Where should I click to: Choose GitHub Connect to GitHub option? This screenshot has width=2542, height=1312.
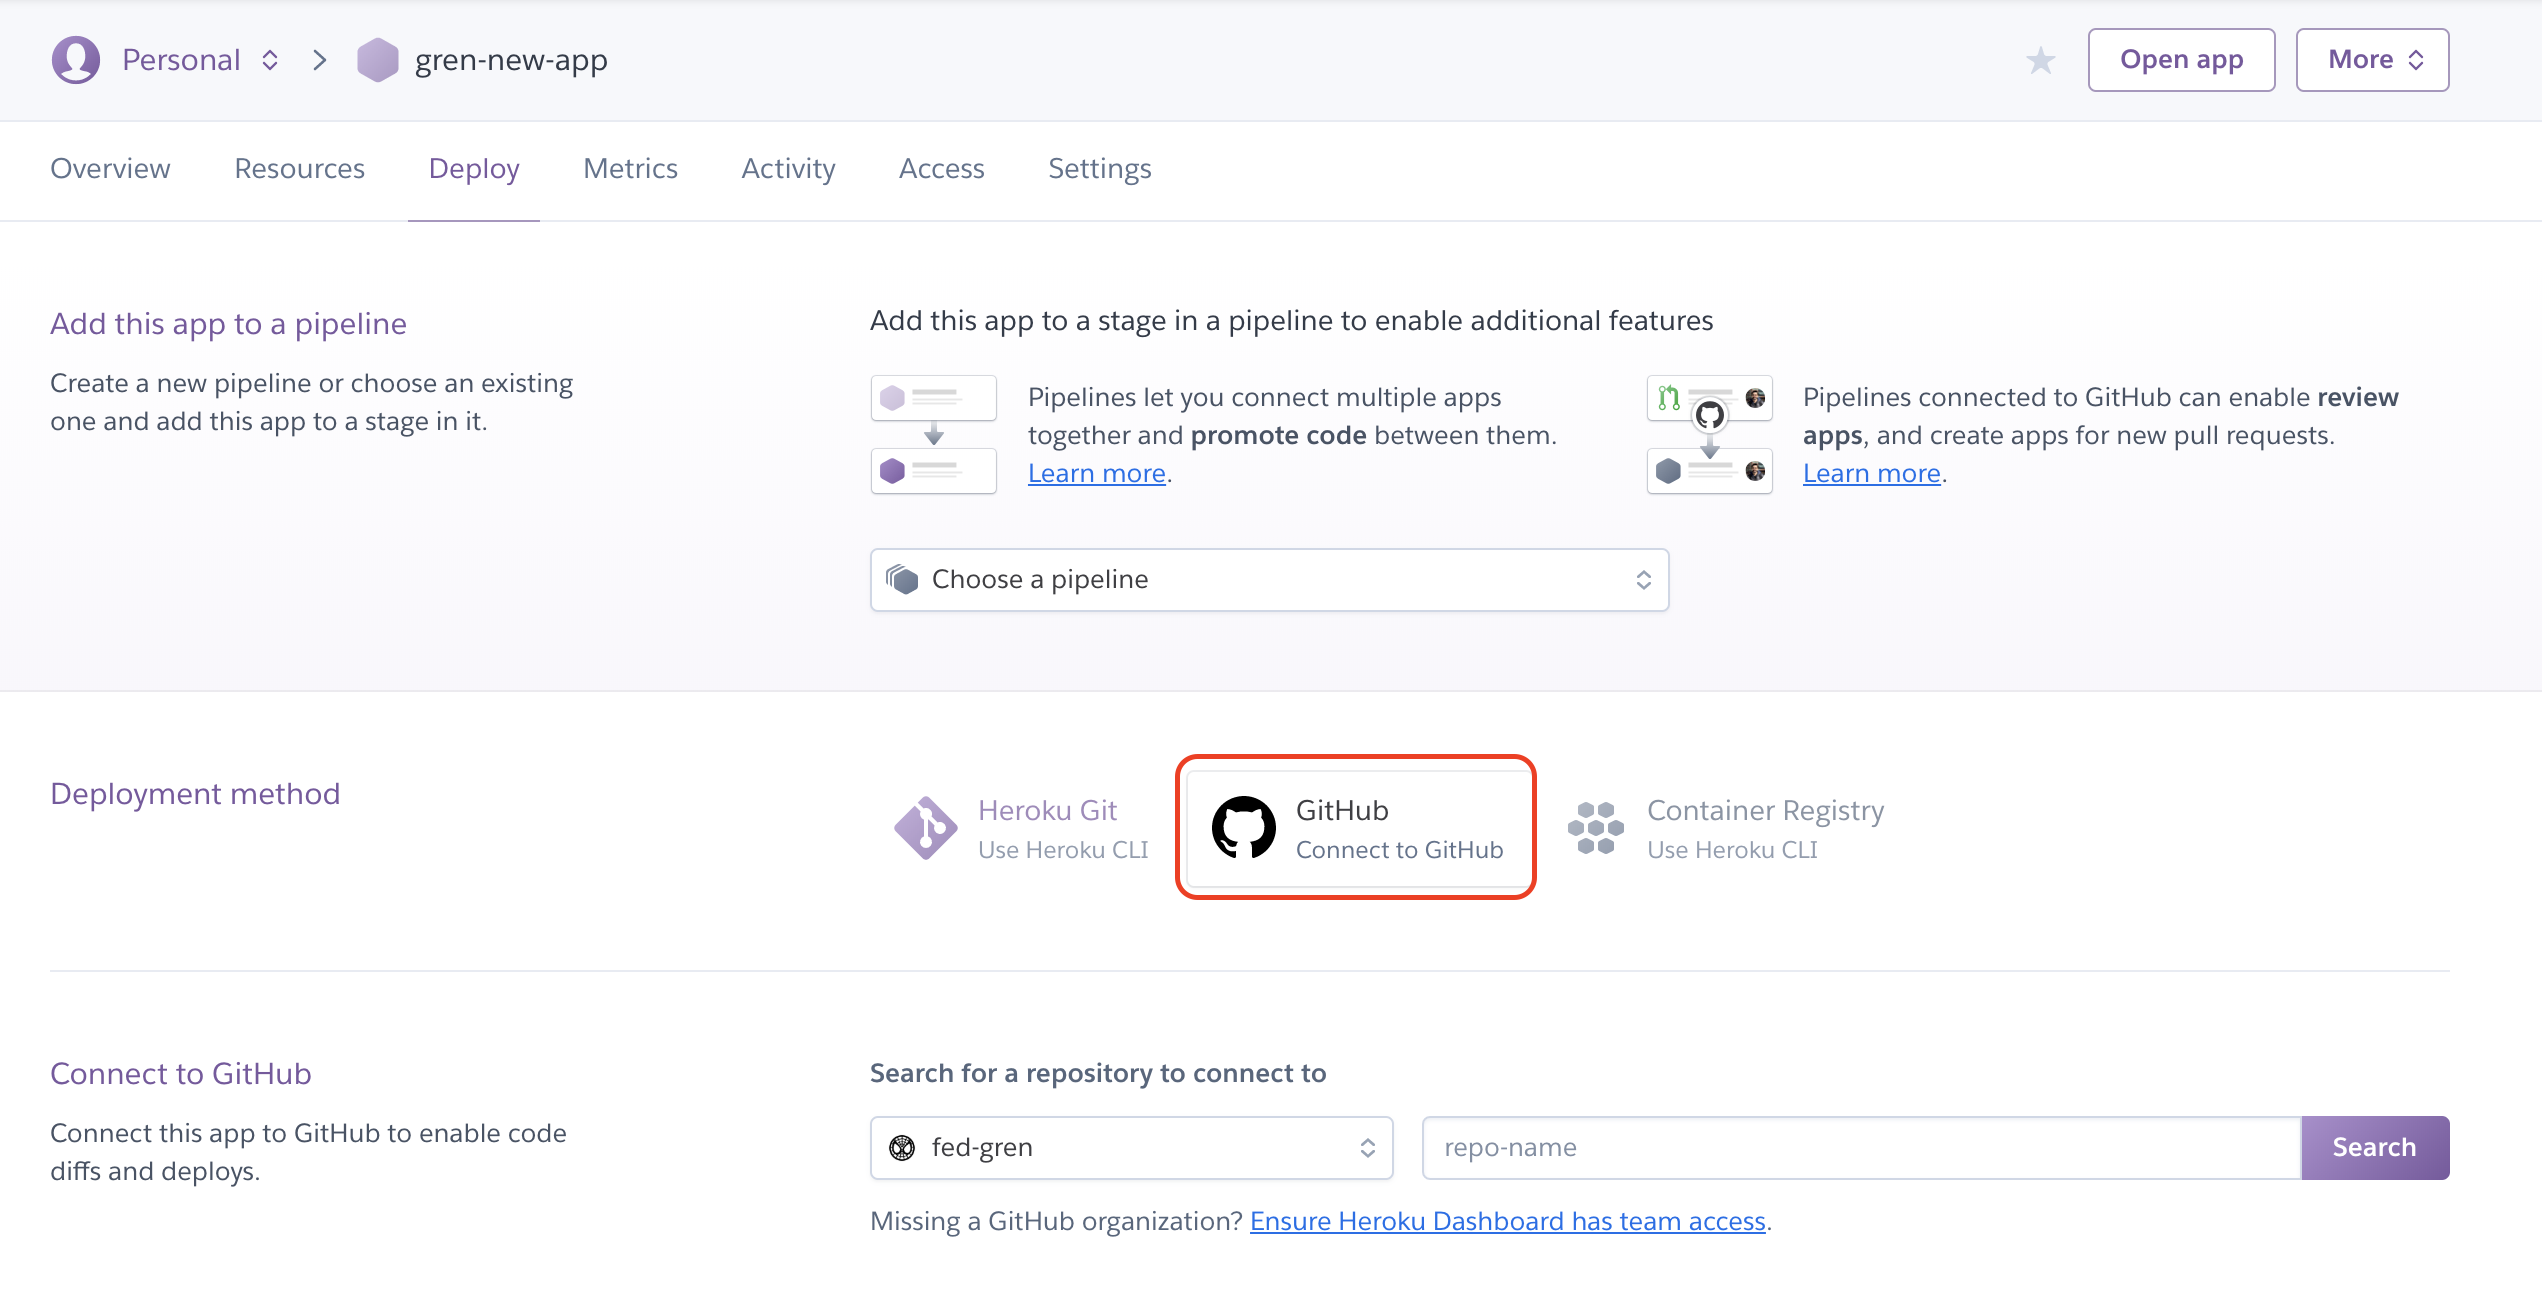click(1398, 828)
